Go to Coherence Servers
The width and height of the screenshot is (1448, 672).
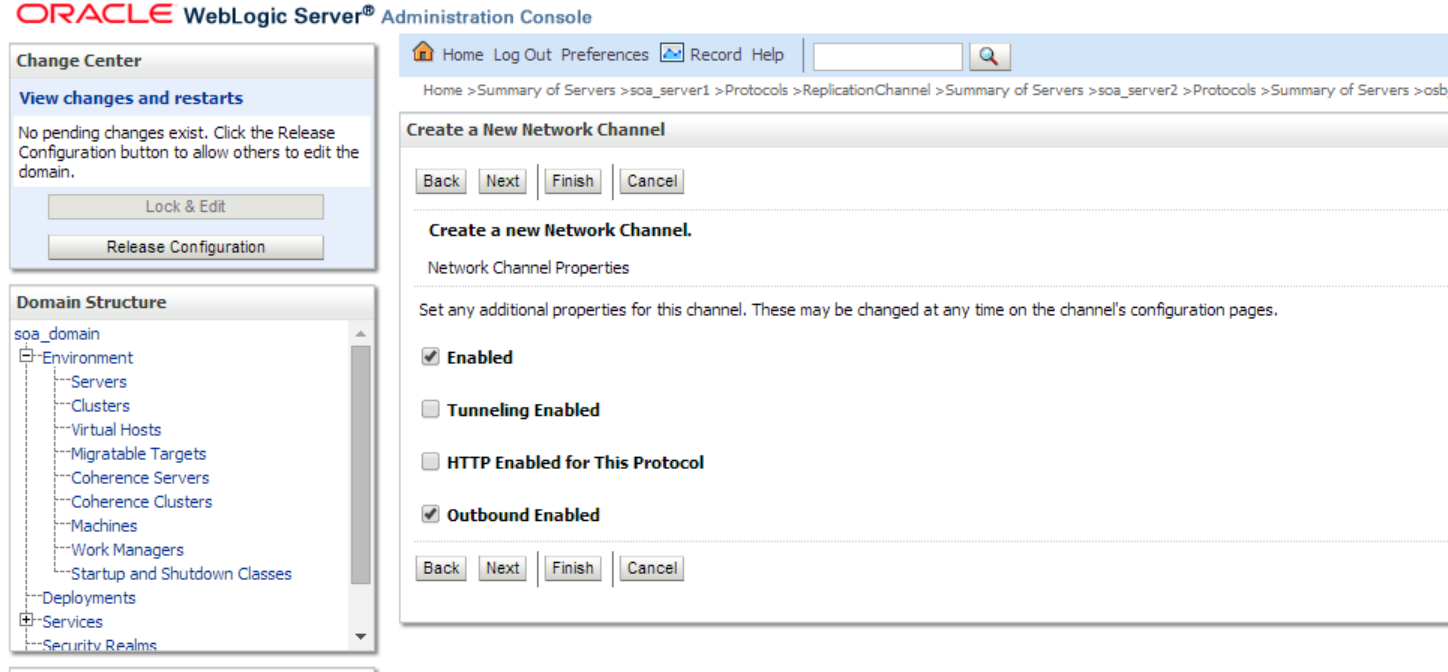pyautogui.click(x=140, y=478)
